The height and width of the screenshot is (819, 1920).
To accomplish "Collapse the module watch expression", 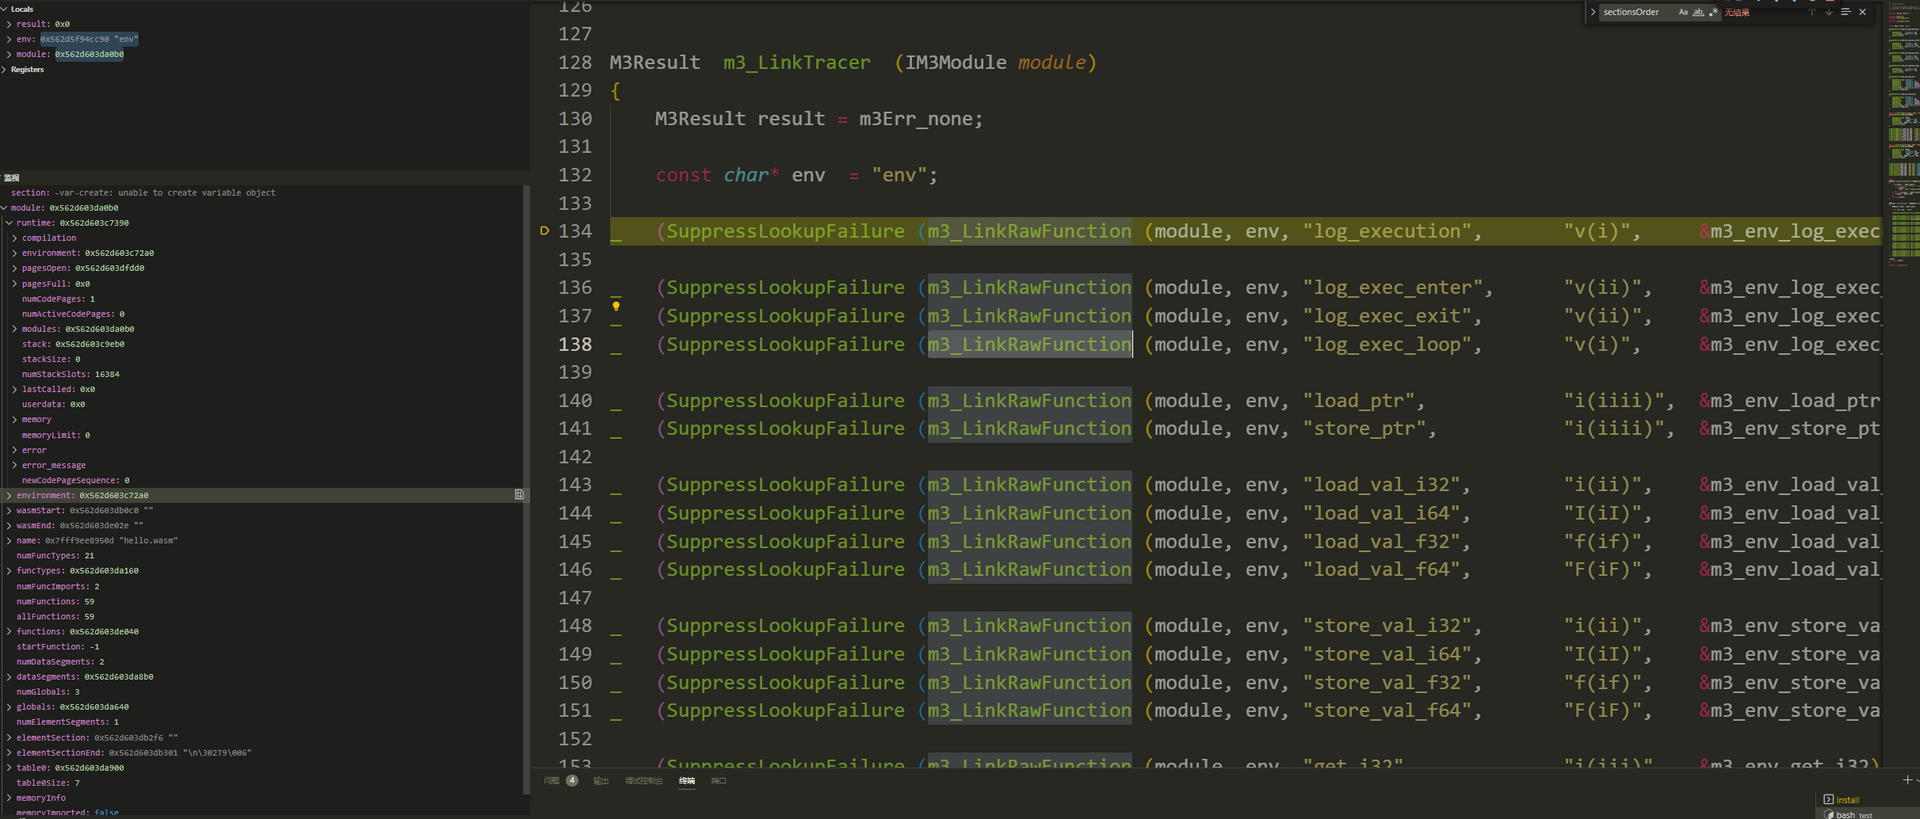I will coord(5,208).
